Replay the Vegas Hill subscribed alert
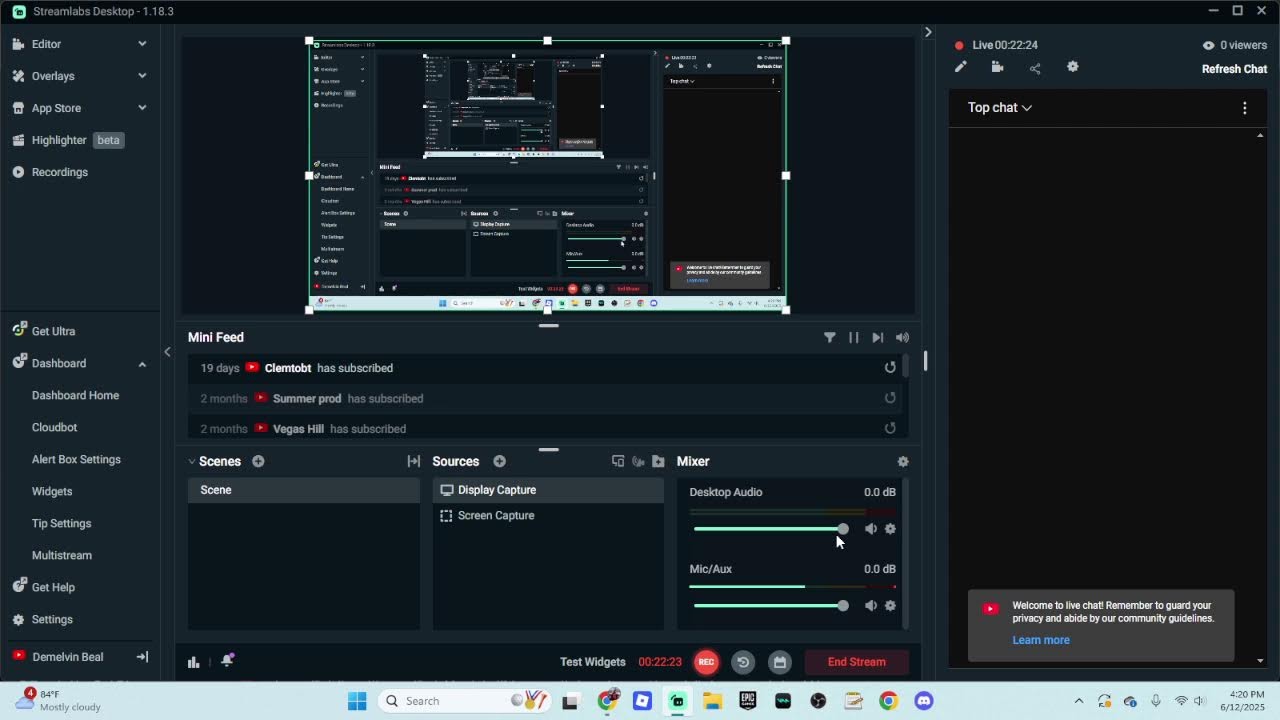 coord(890,428)
